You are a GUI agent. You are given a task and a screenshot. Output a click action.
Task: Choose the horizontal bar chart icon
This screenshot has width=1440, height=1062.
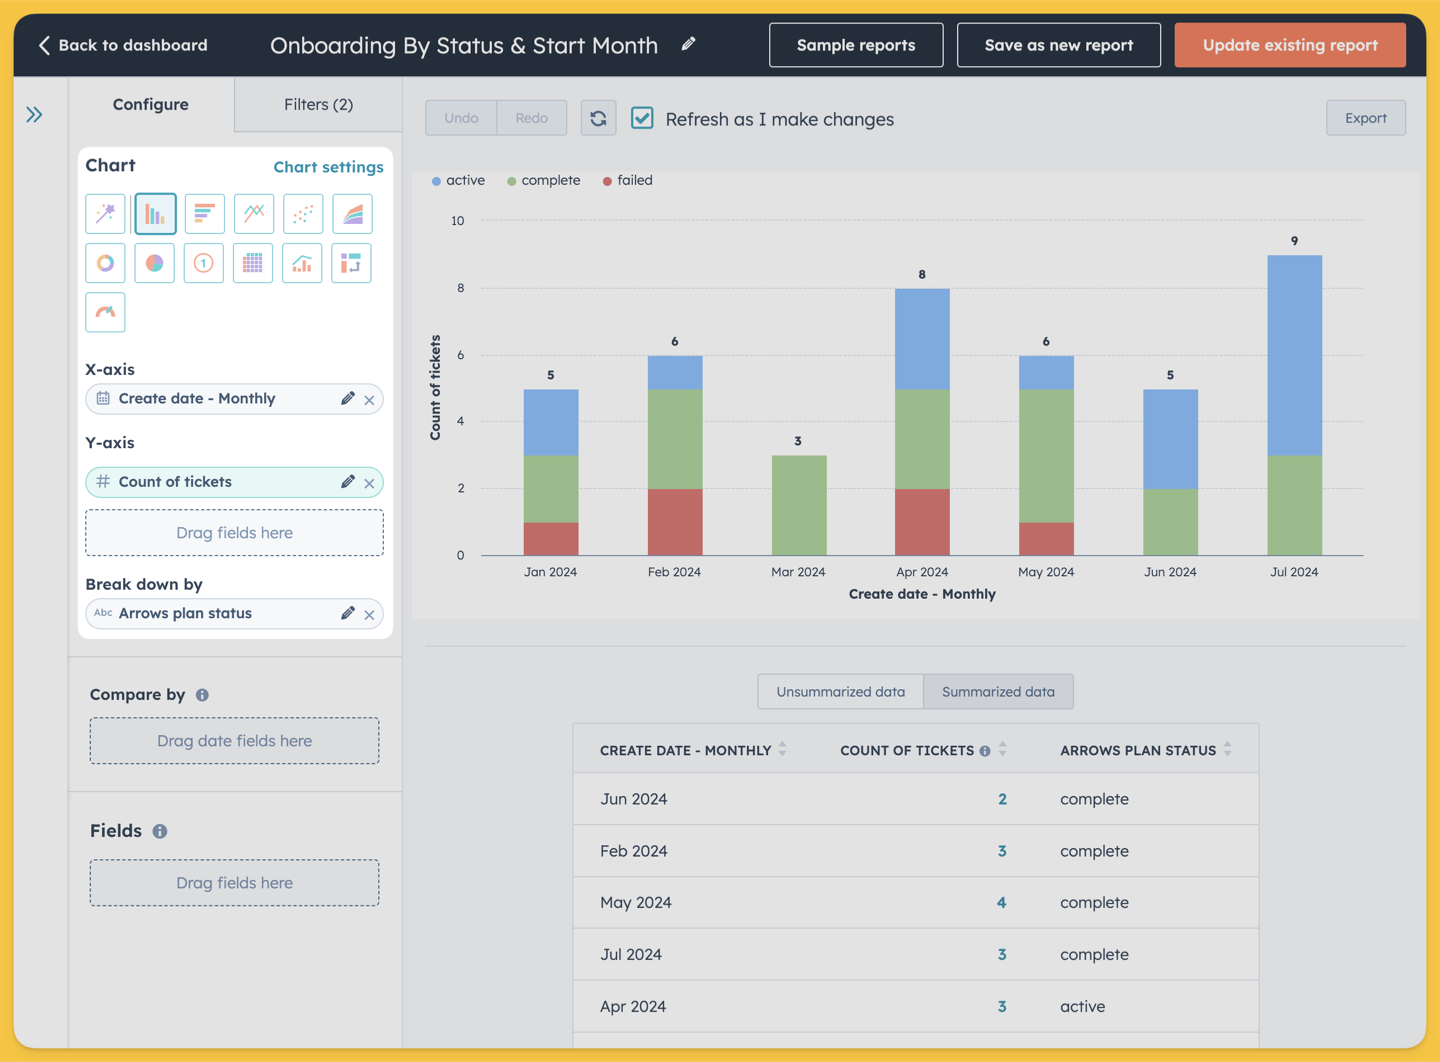point(204,214)
